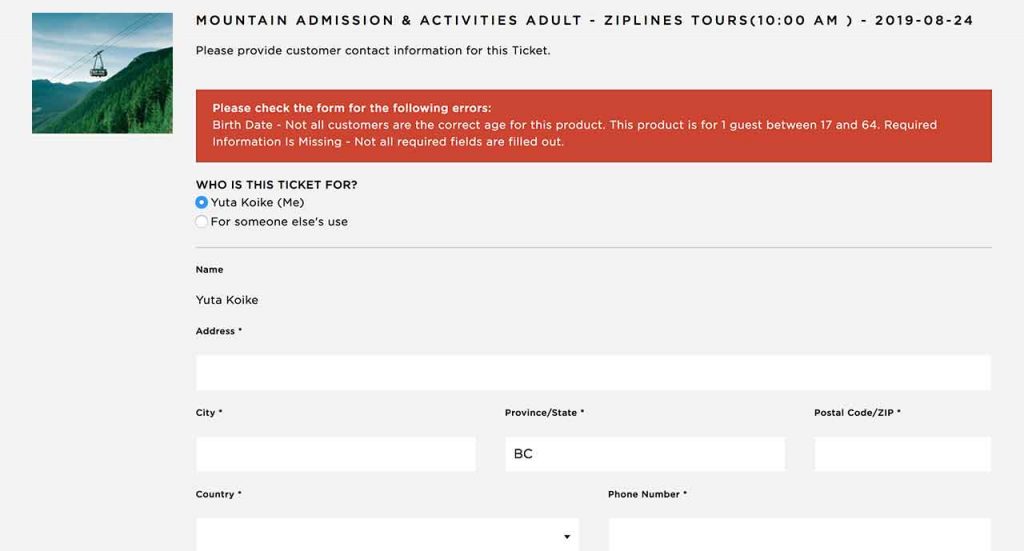Click the Phone Number input field
The height and width of the screenshot is (551, 1024).
(x=799, y=535)
